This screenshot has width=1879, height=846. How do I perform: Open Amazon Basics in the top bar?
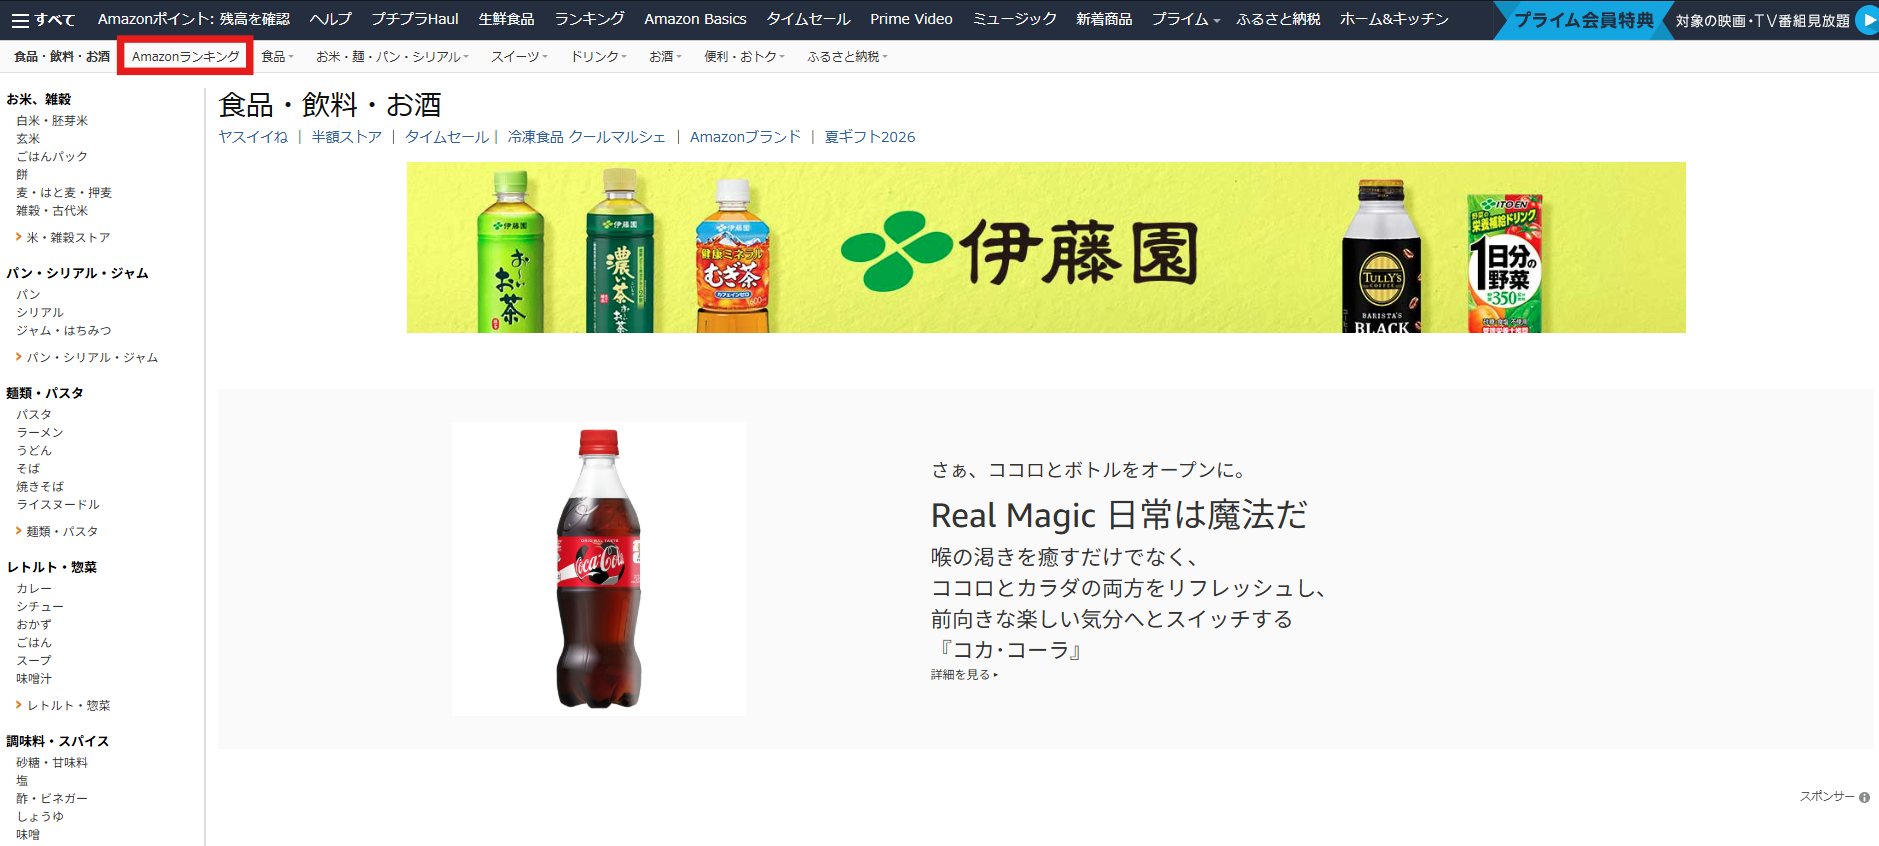tap(695, 19)
